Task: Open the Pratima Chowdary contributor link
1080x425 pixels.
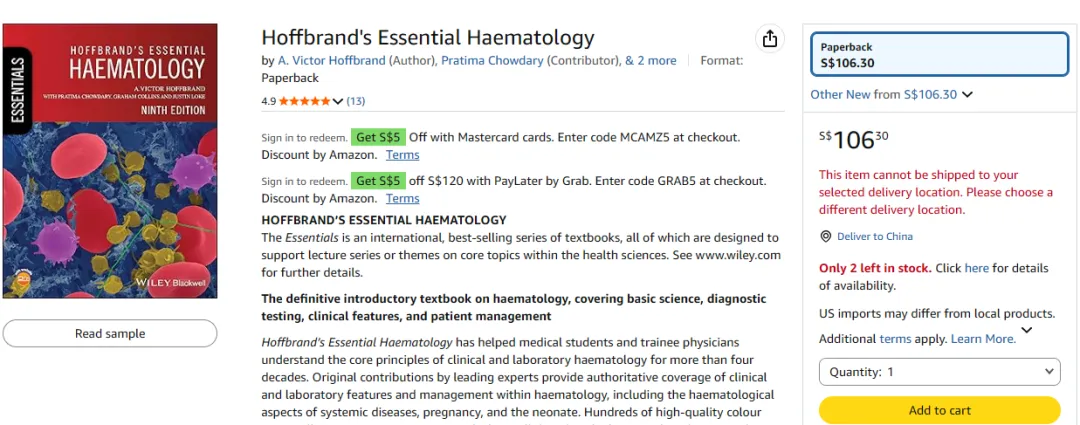Action: pos(492,61)
